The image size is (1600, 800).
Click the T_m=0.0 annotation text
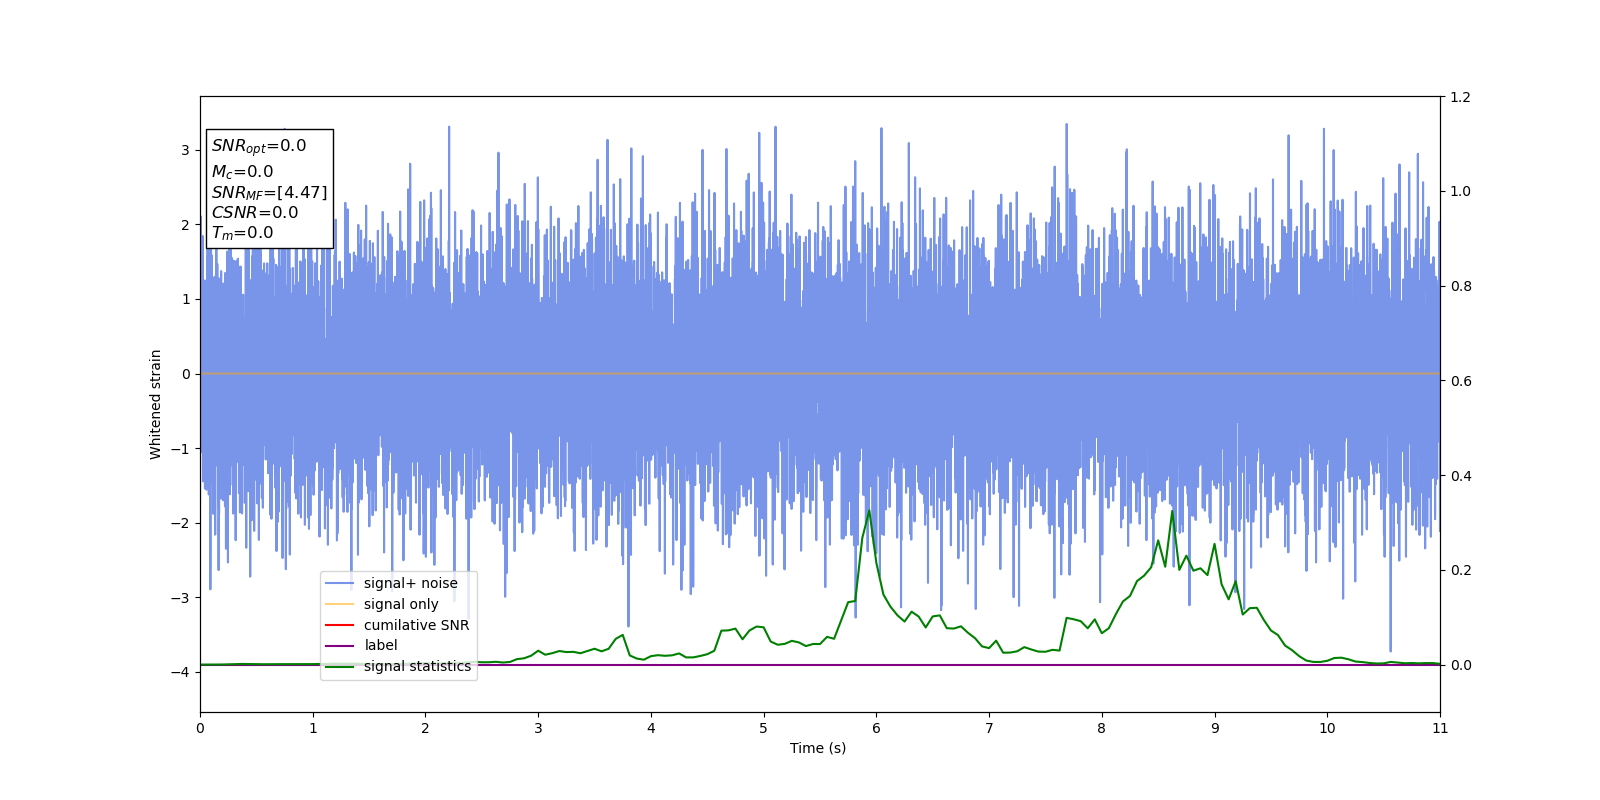tap(242, 233)
